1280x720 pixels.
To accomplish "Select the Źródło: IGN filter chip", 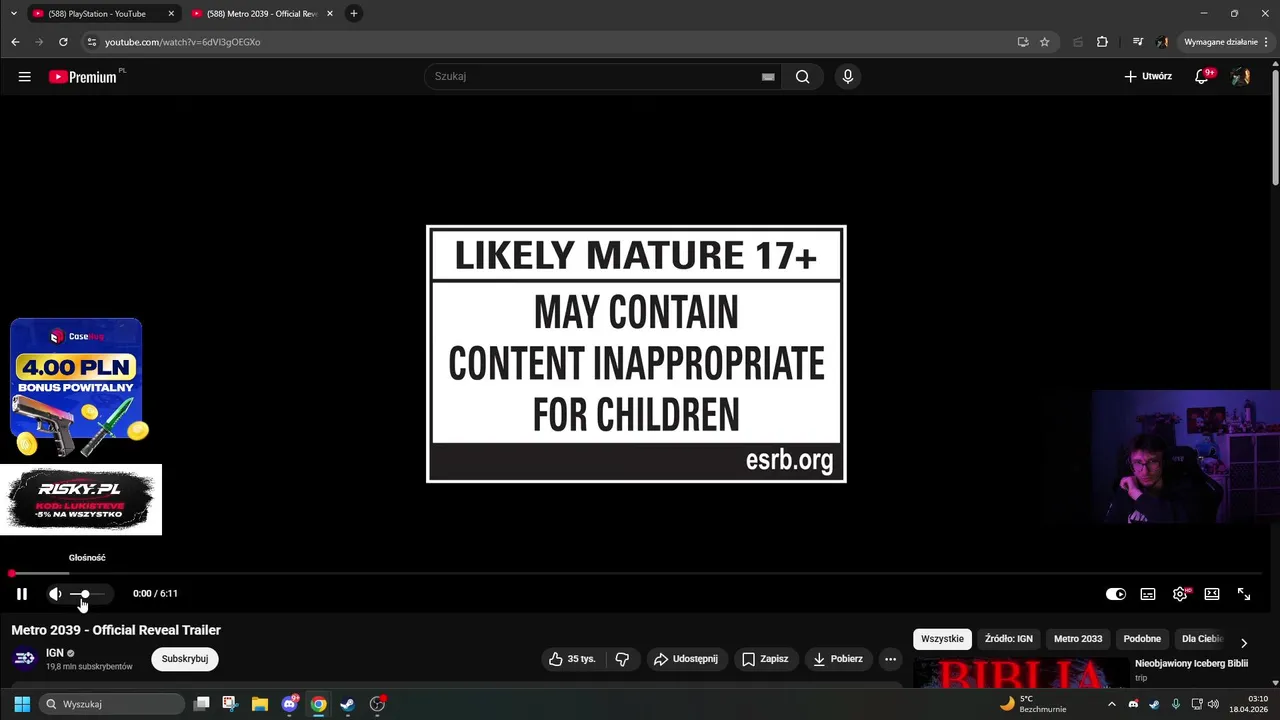I will coord(1008,639).
